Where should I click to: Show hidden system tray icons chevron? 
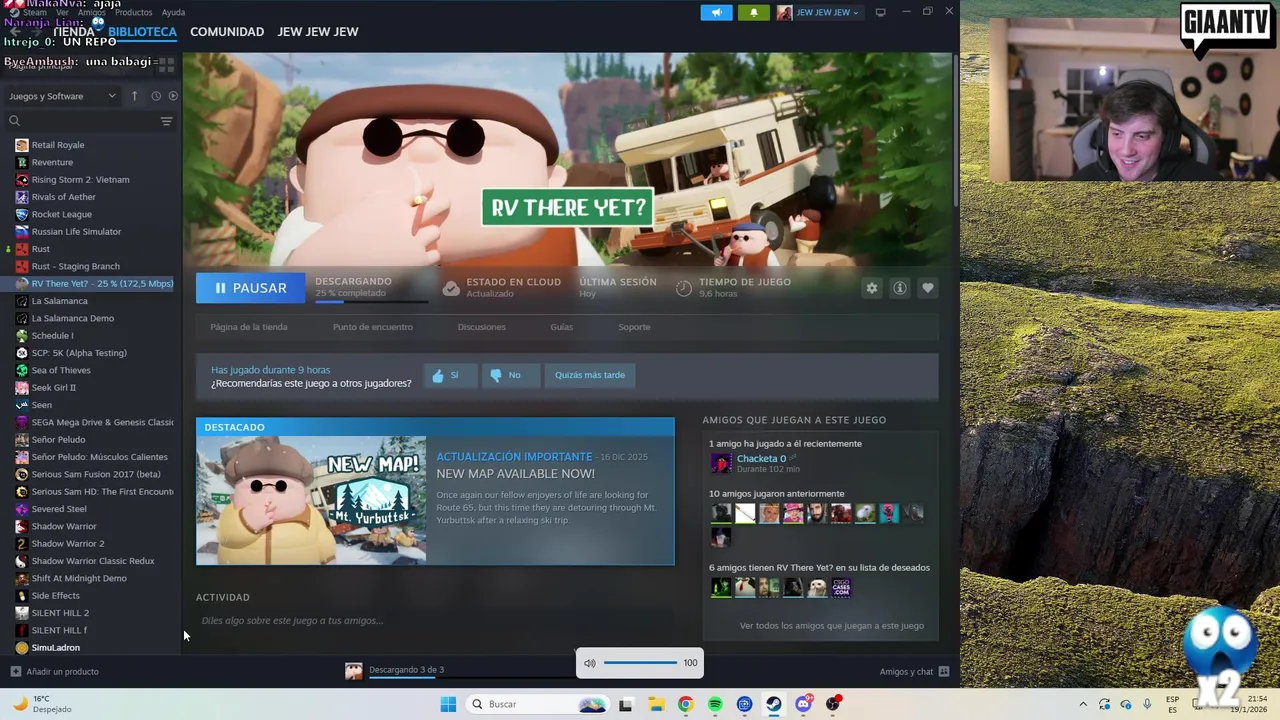click(x=1083, y=704)
